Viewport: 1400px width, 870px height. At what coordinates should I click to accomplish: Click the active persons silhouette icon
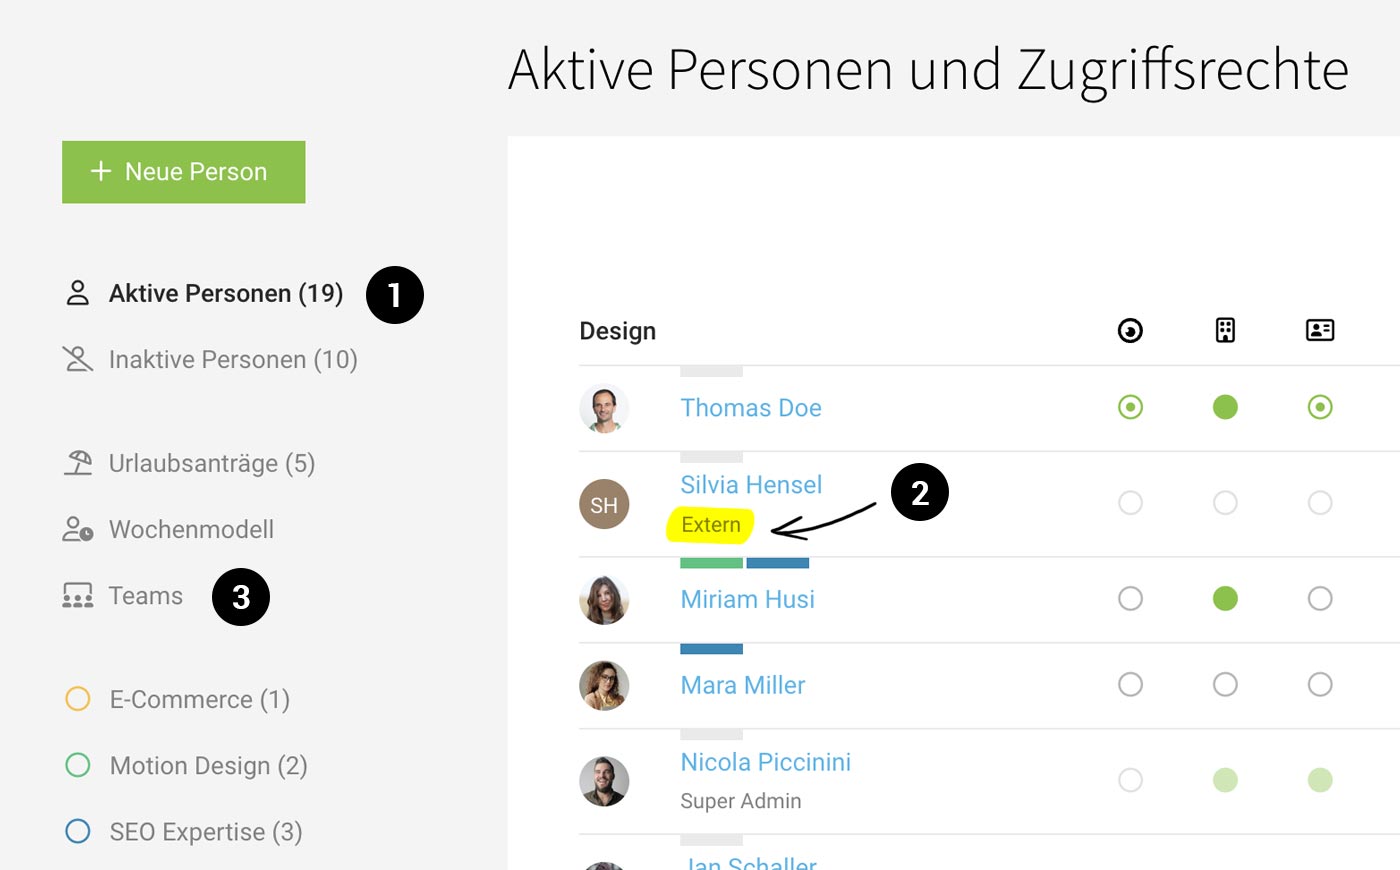(x=77, y=293)
